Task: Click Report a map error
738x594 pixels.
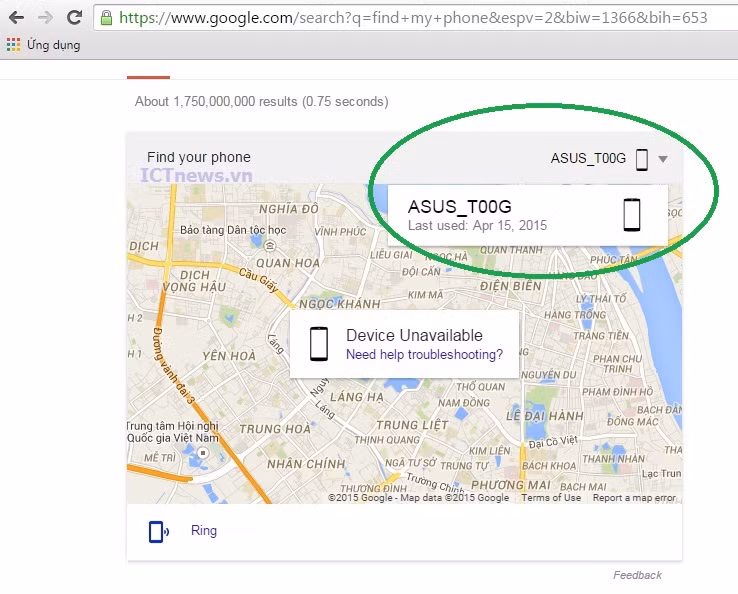Action: click(x=636, y=498)
